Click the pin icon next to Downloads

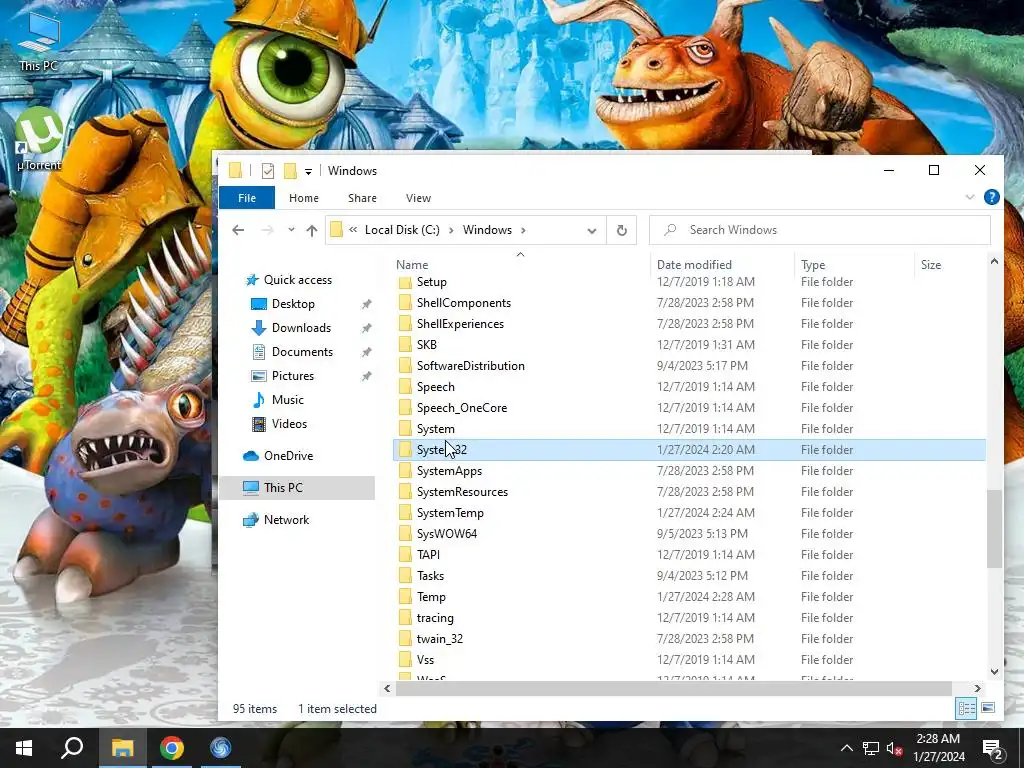click(366, 328)
